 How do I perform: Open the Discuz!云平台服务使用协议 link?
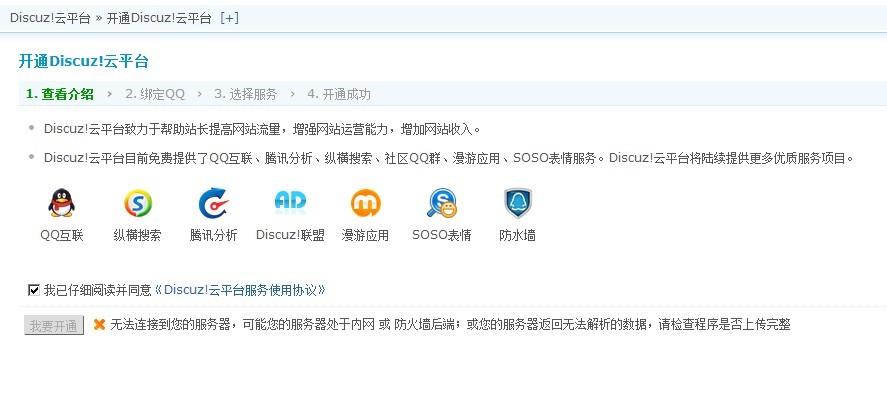point(240,291)
